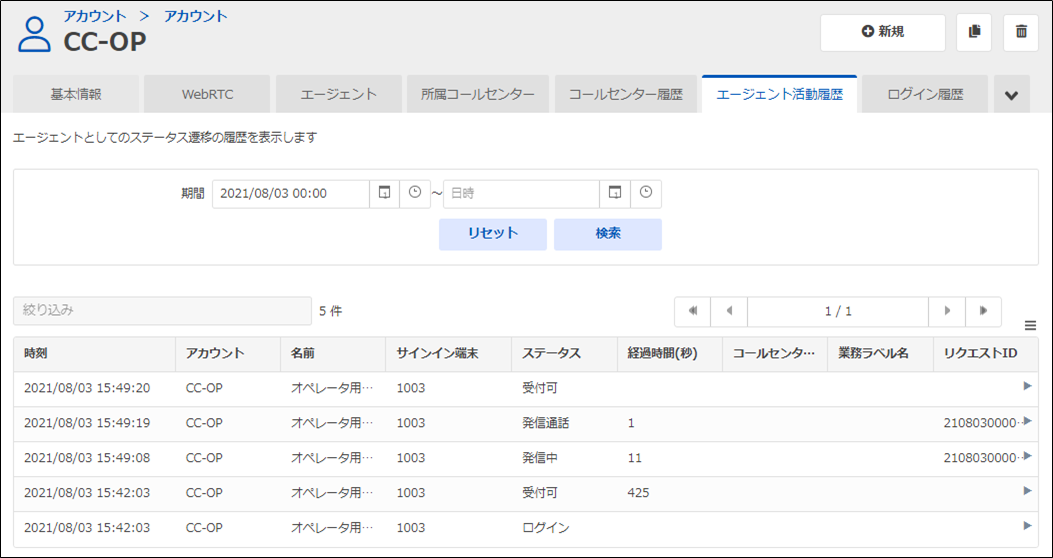The height and width of the screenshot is (558, 1053).
Task: Click the 新規 button
Action: coord(882,33)
